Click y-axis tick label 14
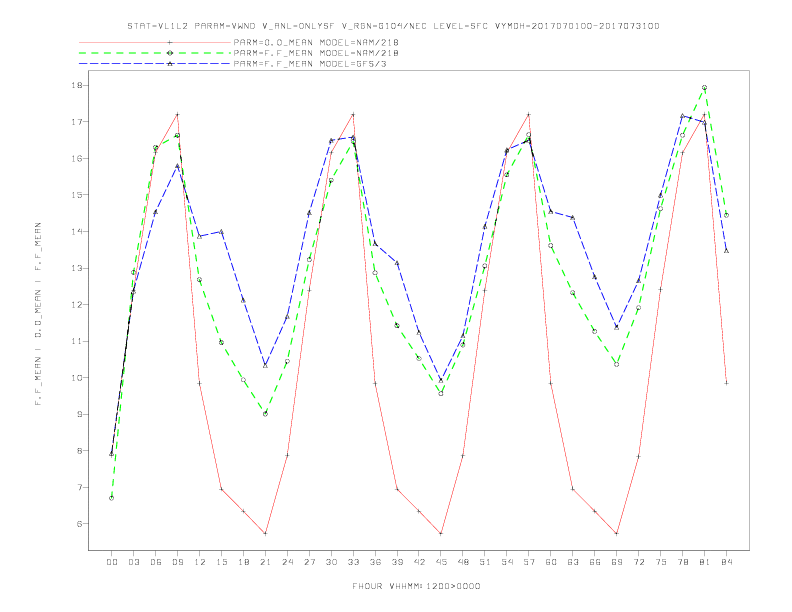Viewport: 792px width, 612px height. coord(77,232)
